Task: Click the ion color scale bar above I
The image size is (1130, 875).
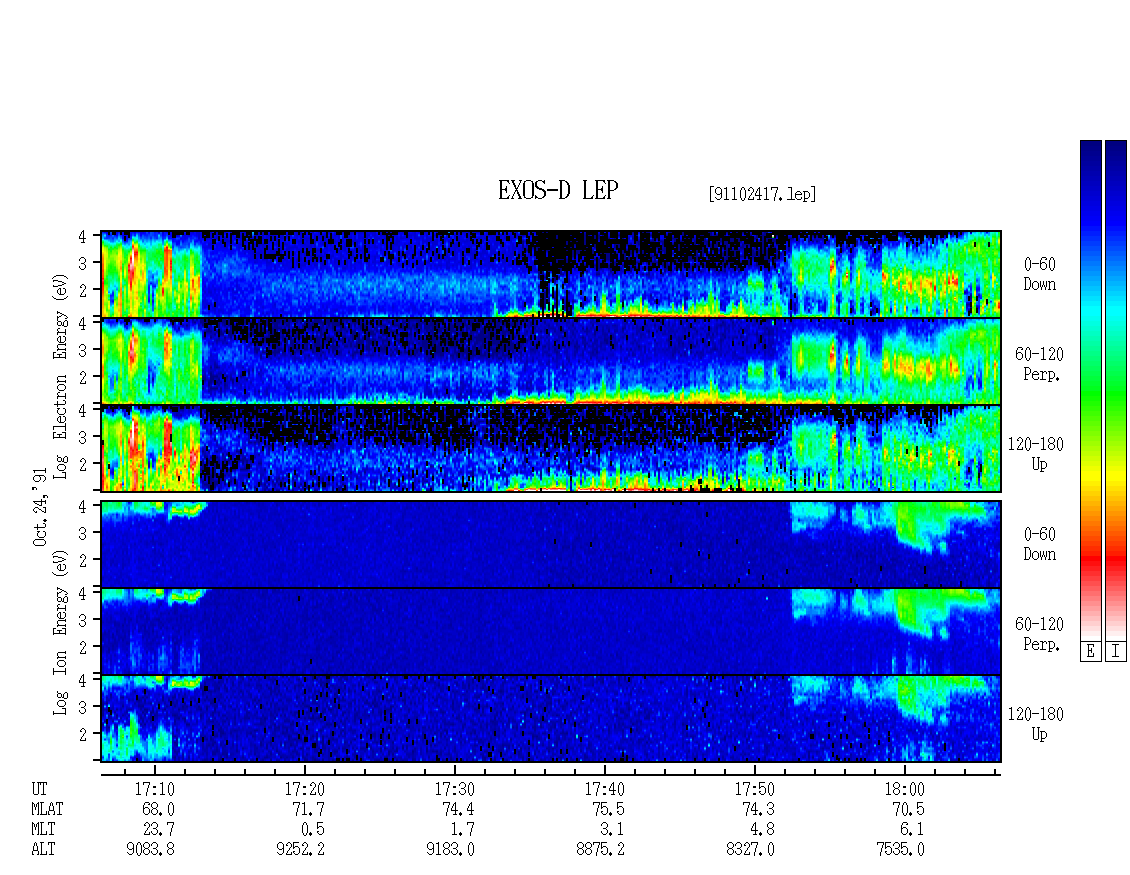Action: (1116, 390)
